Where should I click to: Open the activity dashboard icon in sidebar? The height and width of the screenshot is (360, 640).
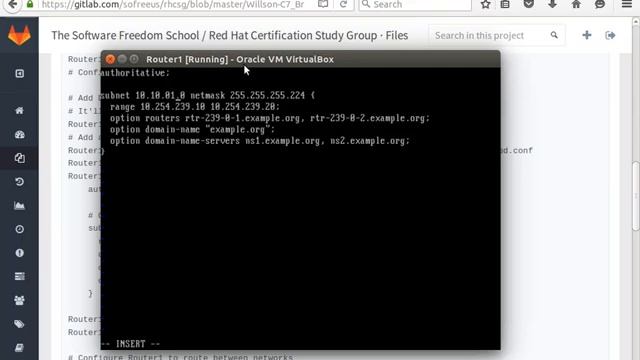pos(20,134)
